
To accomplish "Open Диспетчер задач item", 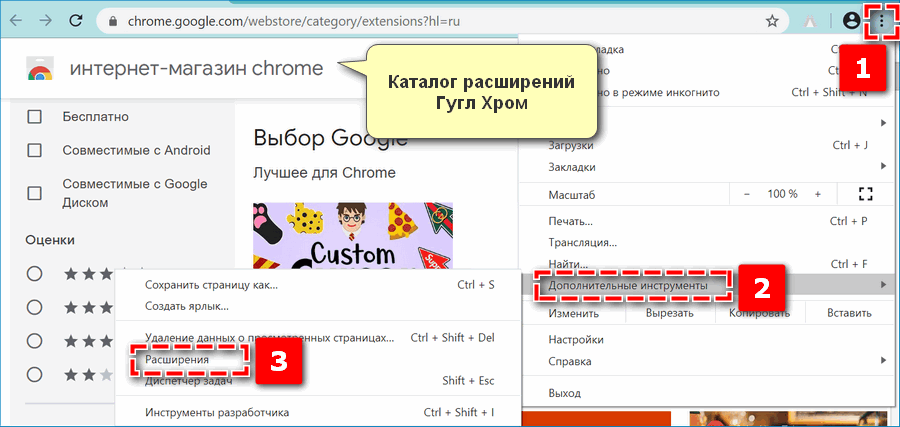I will click(319, 381).
